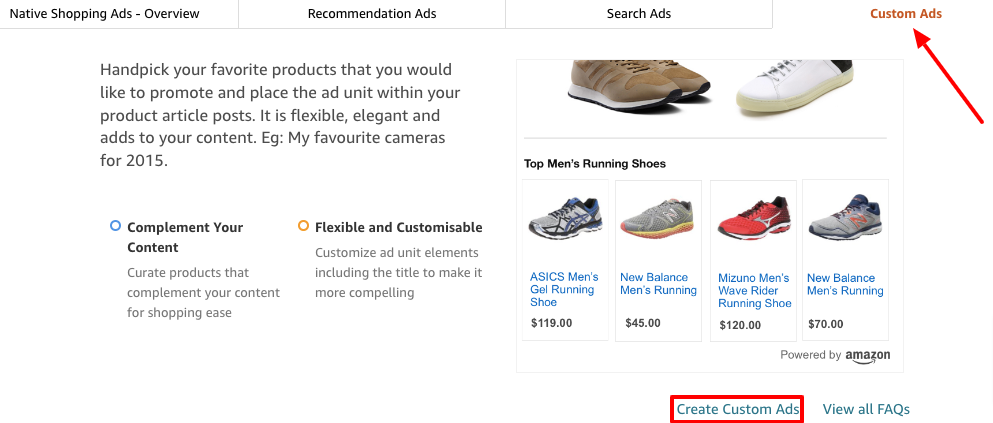Open the New Balance link above $45.00
This screenshot has width=993, height=423.
click(658, 284)
